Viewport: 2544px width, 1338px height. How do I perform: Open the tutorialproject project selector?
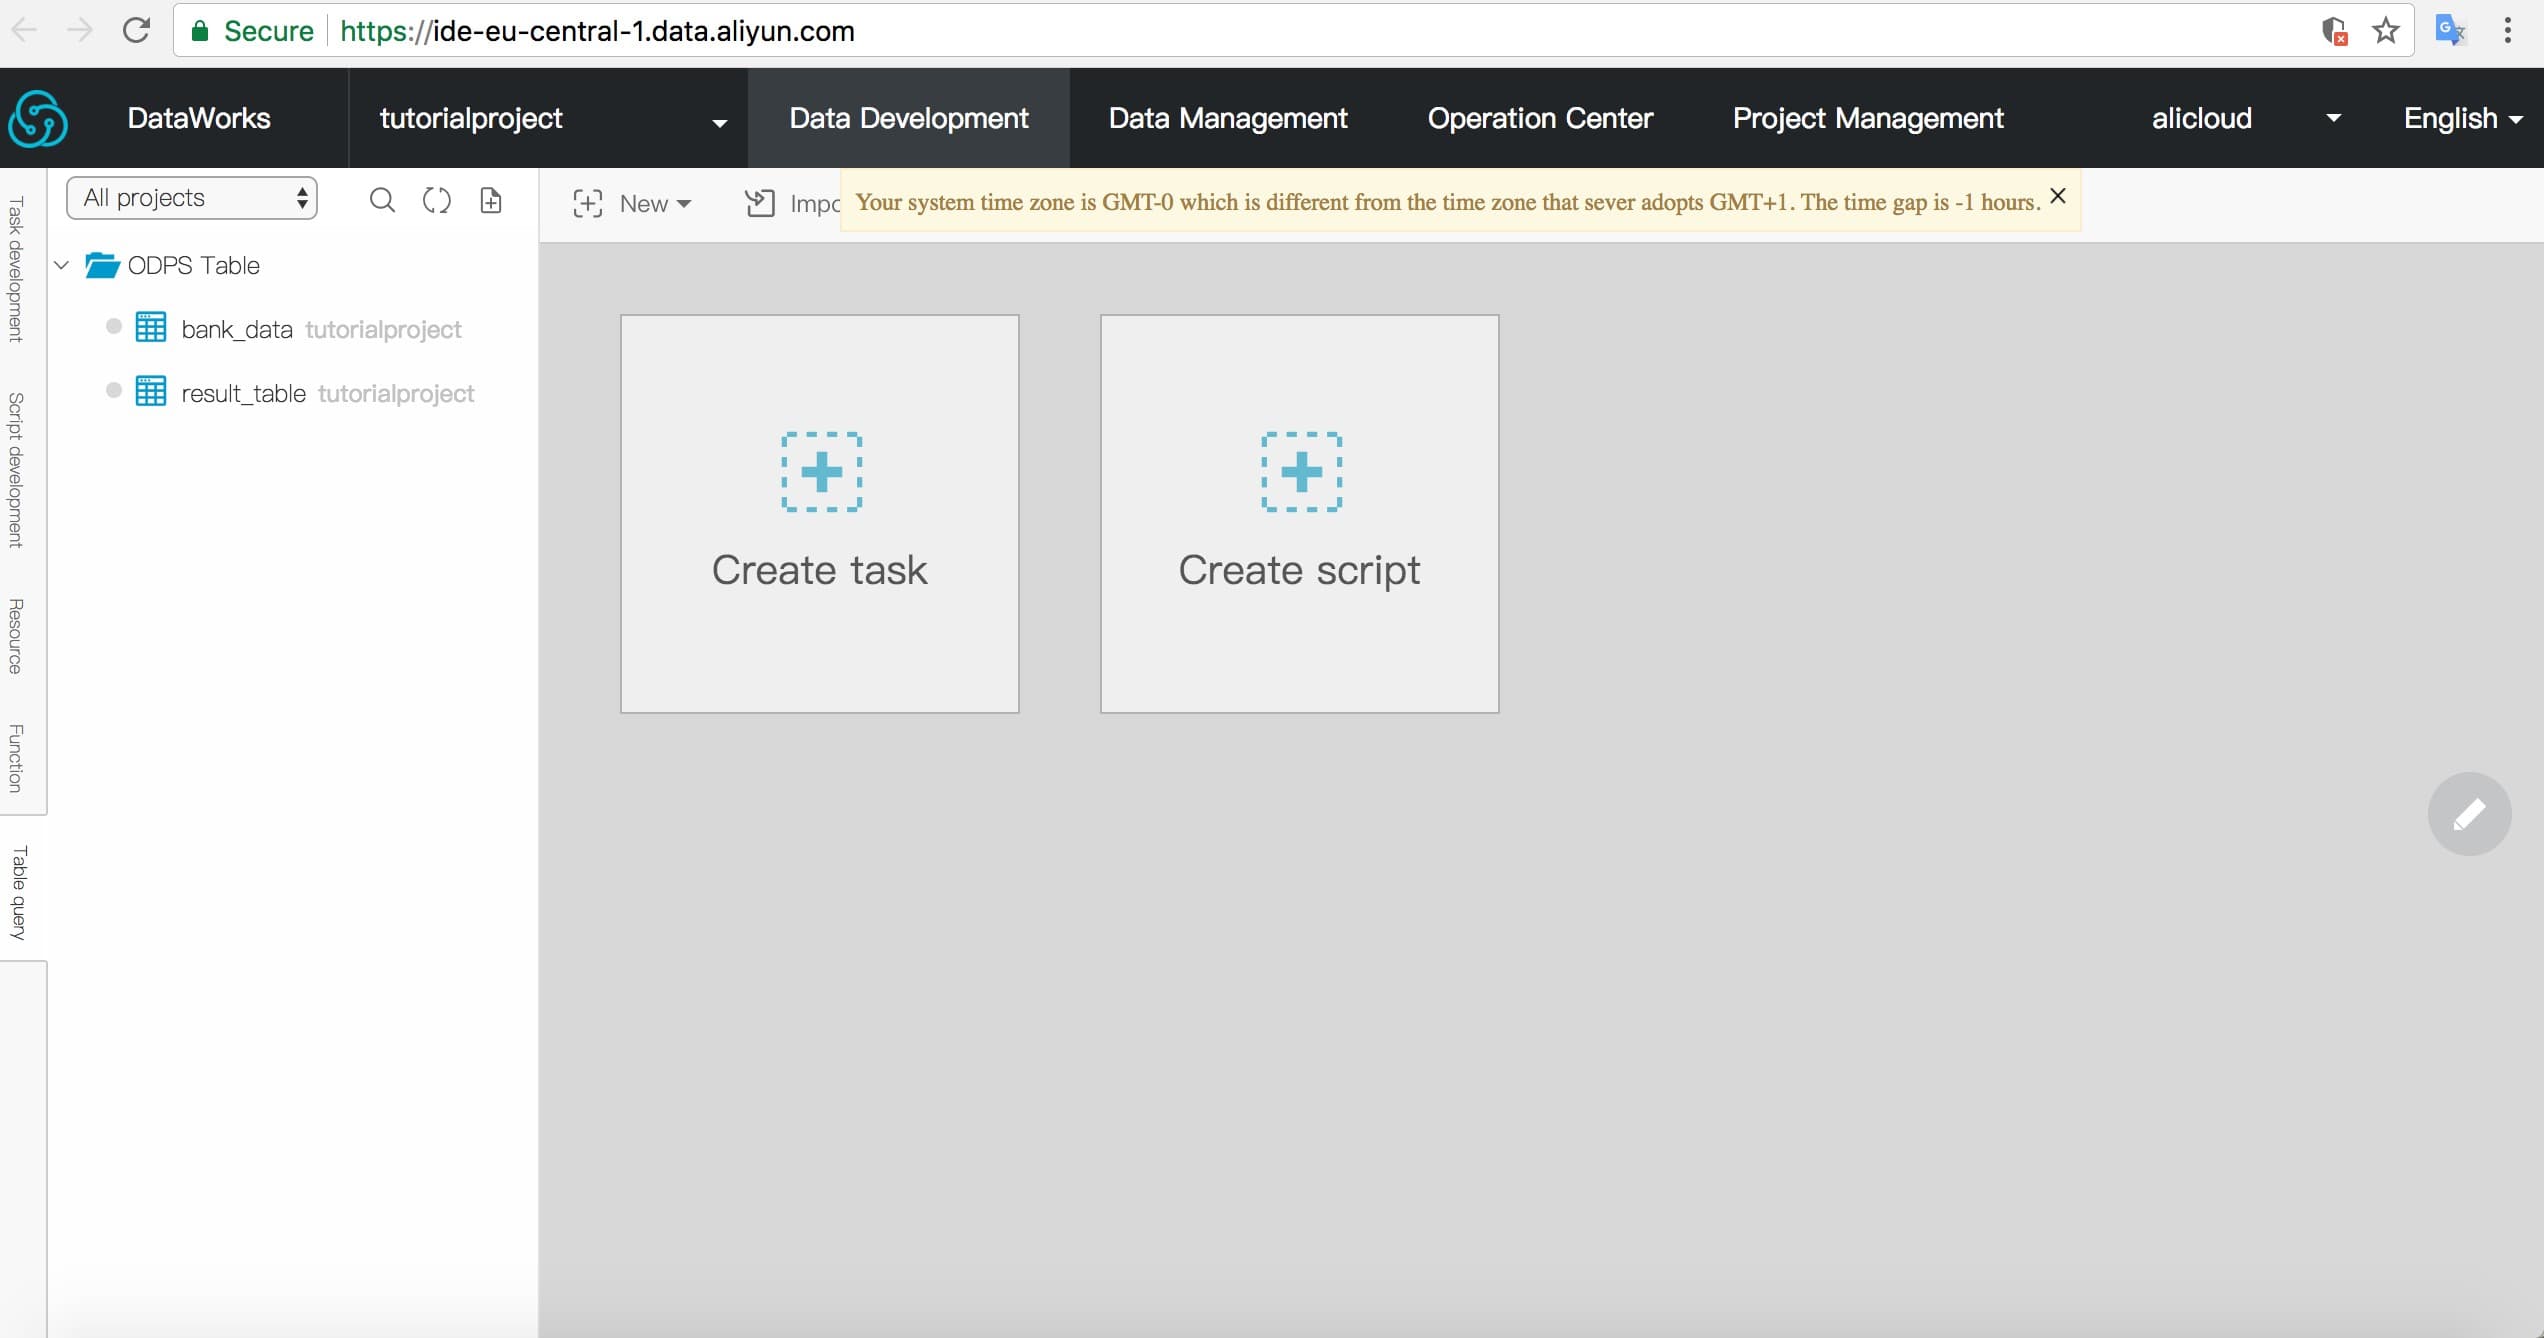coord(548,118)
